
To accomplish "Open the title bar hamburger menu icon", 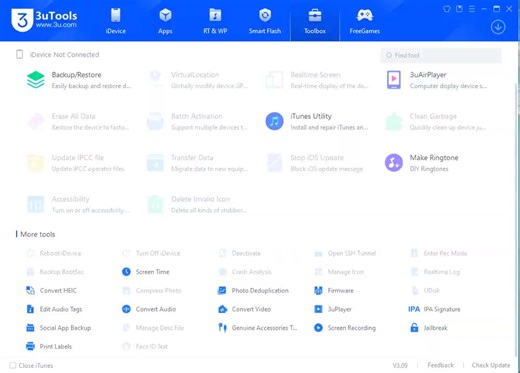I will pyautogui.click(x=472, y=9).
